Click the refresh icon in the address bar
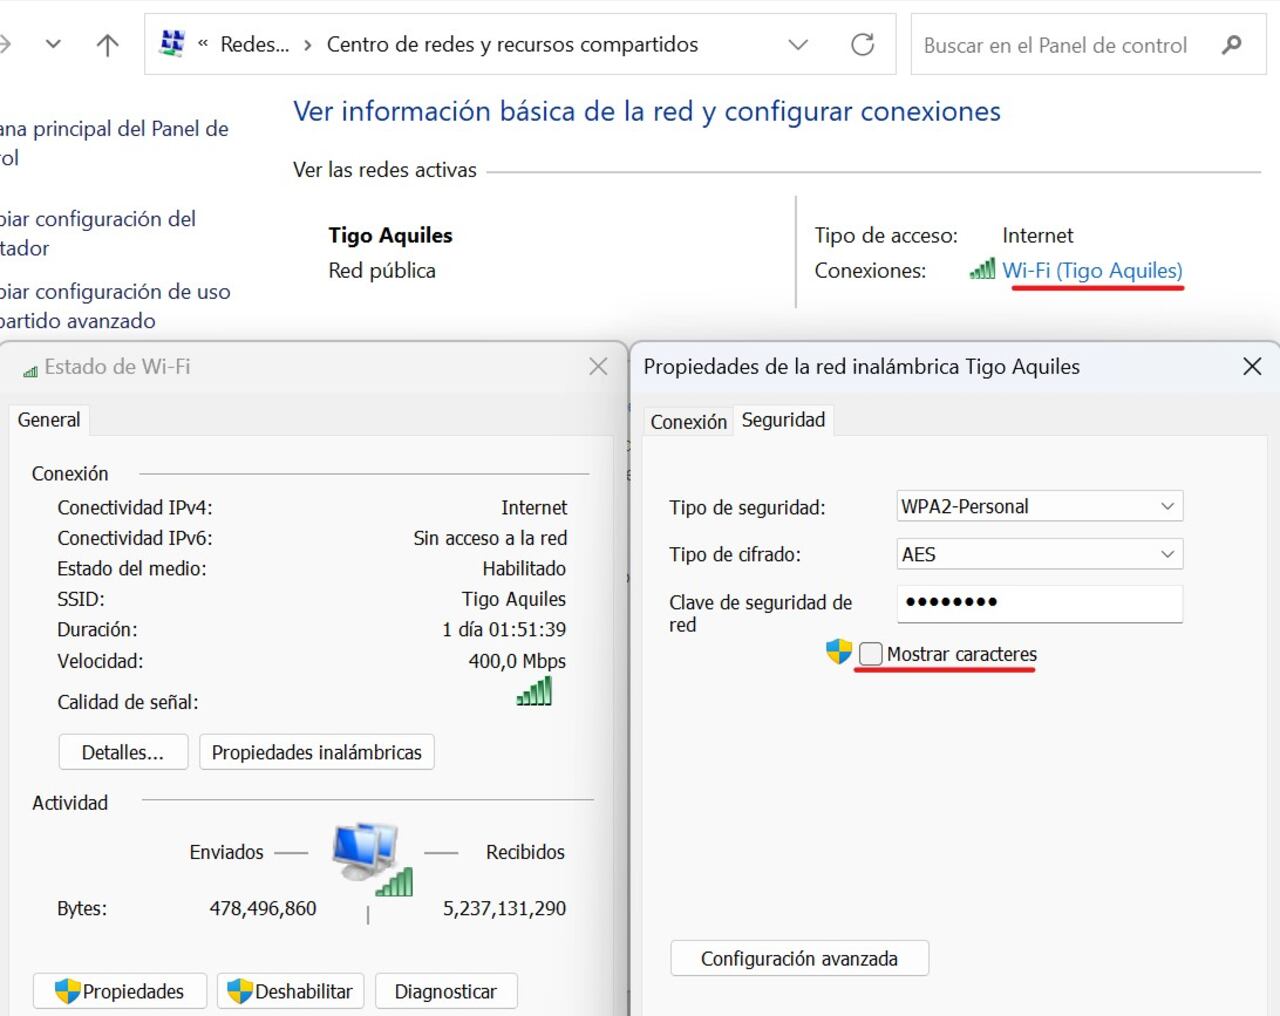This screenshot has width=1280, height=1016. [863, 44]
